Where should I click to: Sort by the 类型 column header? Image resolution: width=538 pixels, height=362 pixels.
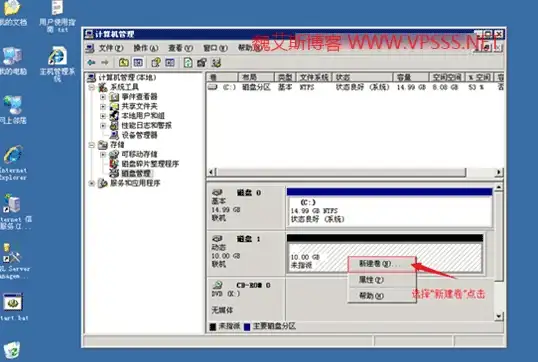pyautogui.click(x=285, y=78)
